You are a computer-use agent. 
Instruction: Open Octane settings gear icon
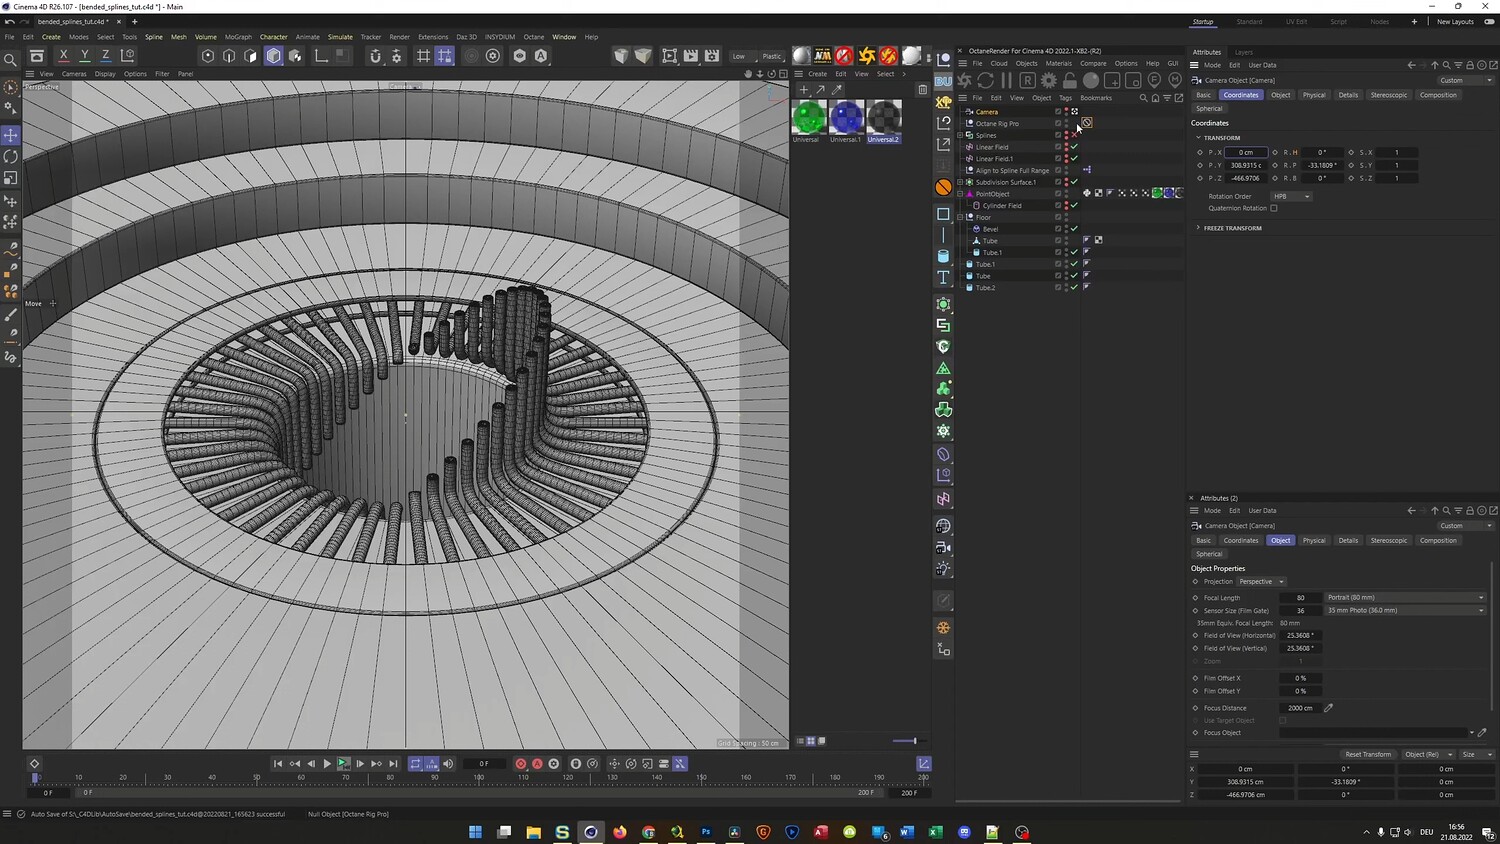[1049, 80]
